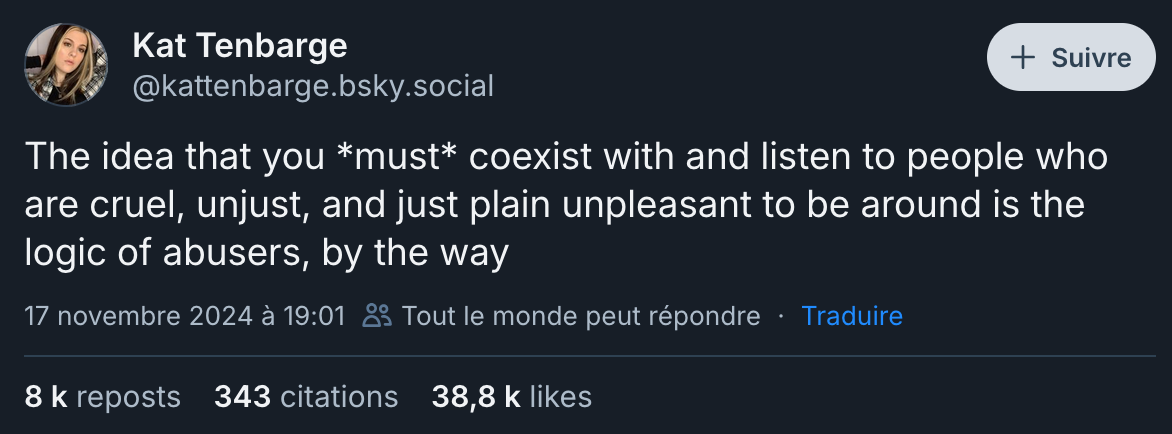Click the bold "38,8 k" like count

coord(475,397)
